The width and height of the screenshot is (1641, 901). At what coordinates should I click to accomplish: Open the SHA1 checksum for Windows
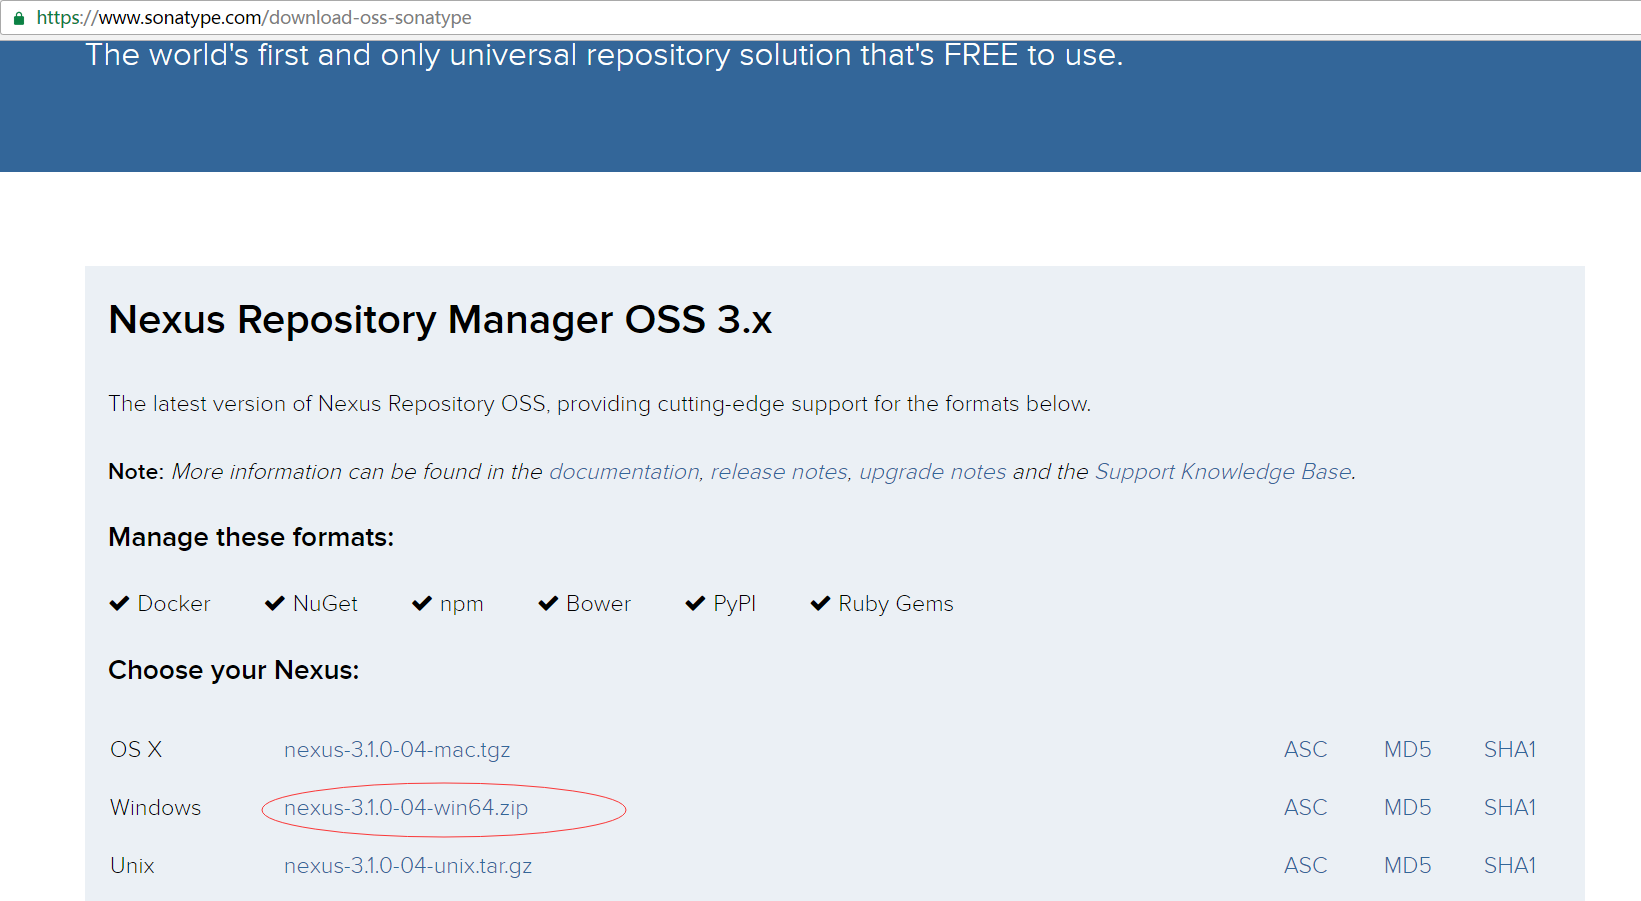tap(1510, 808)
